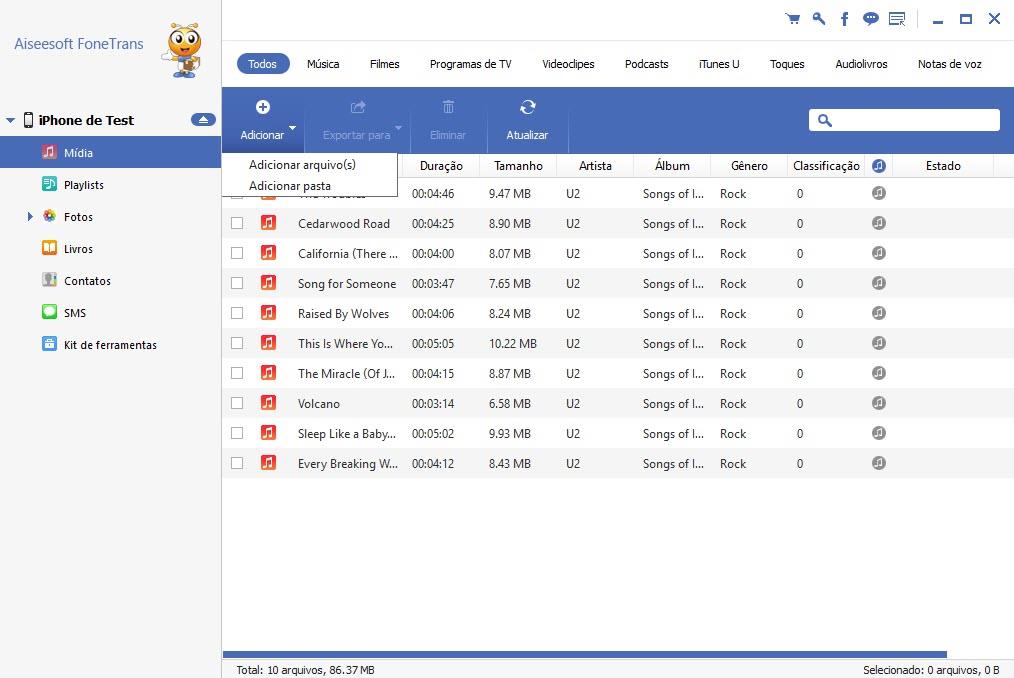Click gray music status icon for Every Breaking Wave
Image resolution: width=1014 pixels, height=678 pixels.
(x=878, y=463)
